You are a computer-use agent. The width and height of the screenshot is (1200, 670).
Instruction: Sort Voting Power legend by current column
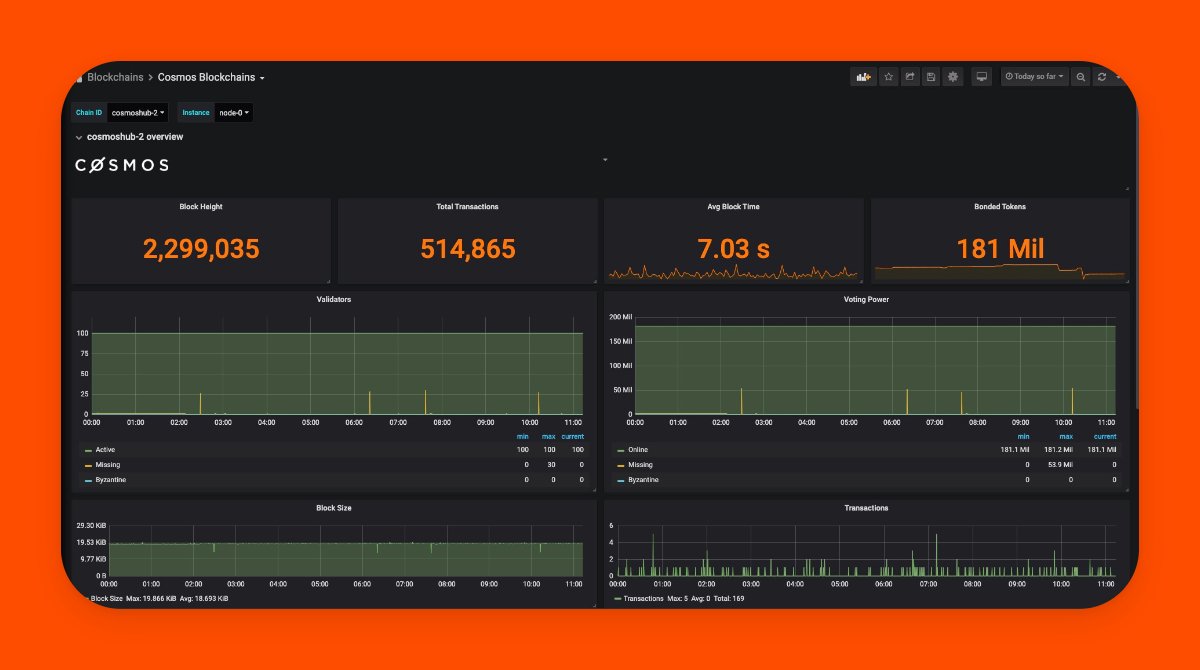1105,436
